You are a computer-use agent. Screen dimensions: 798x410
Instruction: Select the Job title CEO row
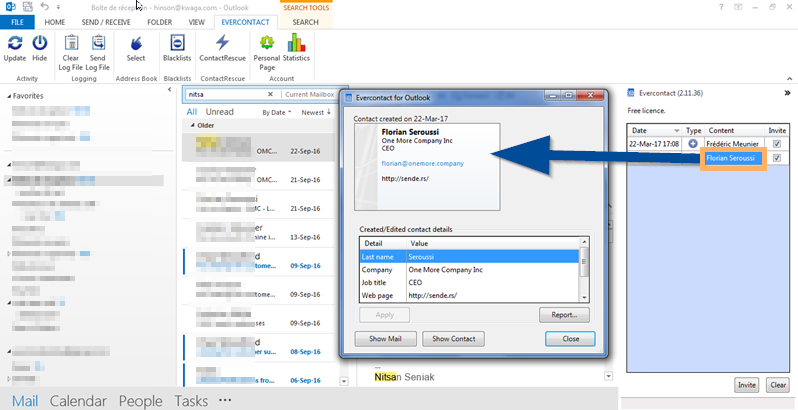(470, 282)
